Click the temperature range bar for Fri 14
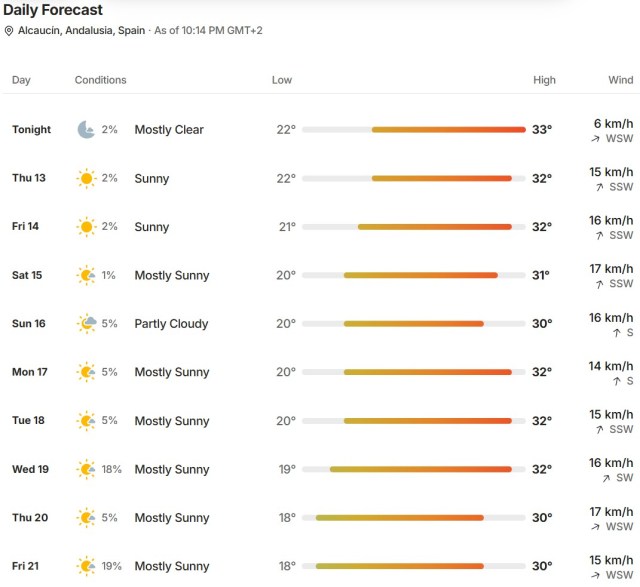 pos(413,227)
